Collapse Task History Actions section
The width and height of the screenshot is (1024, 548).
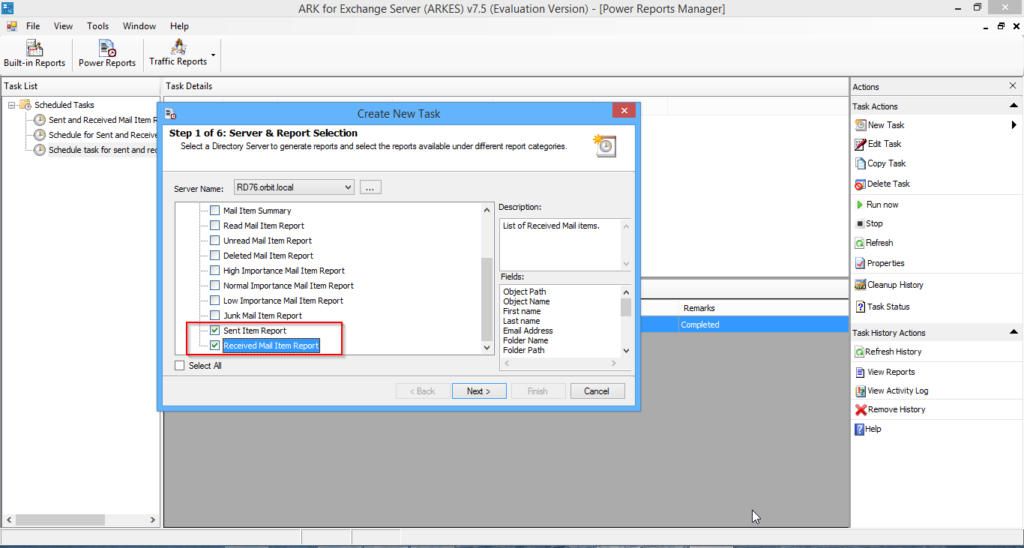pyautogui.click(x=1014, y=332)
